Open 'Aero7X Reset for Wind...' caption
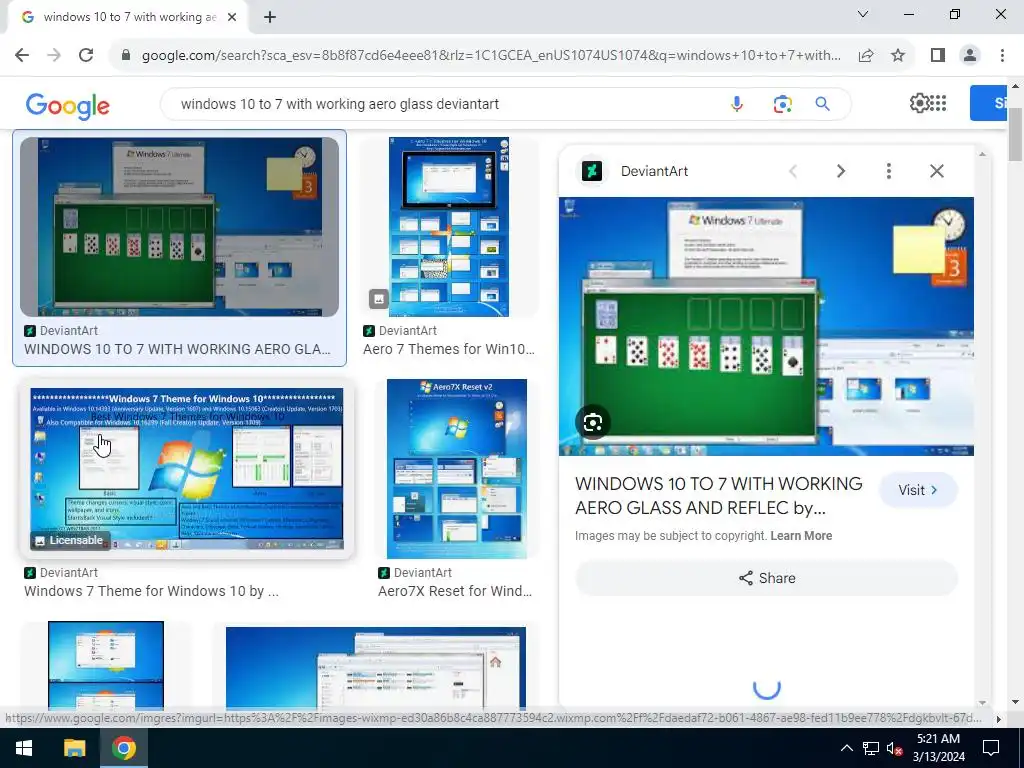This screenshot has height=768, width=1024. [x=455, y=591]
